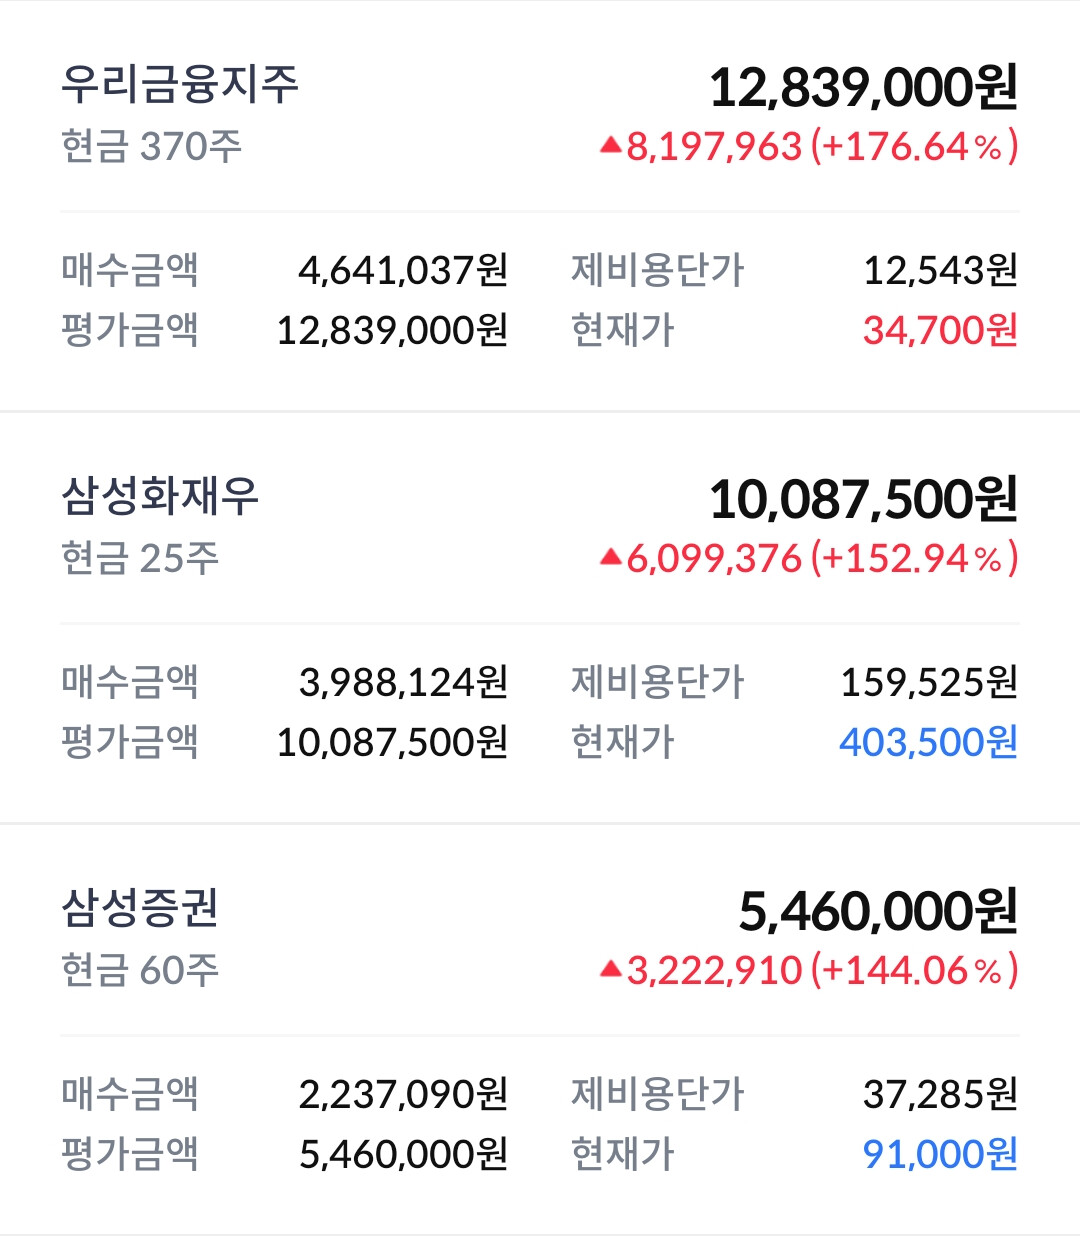This screenshot has width=1080, height=1236.
Task: Click the blue current price 91,000원
Action: (x=941, y=1154)
